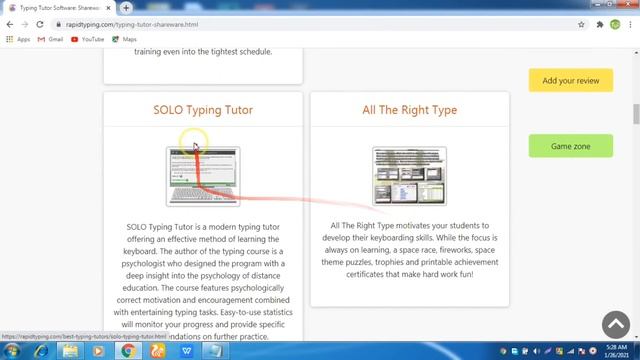Open the media player taskbar icon
The width and height of the screenshot is (640, 360).
[98, 351]
